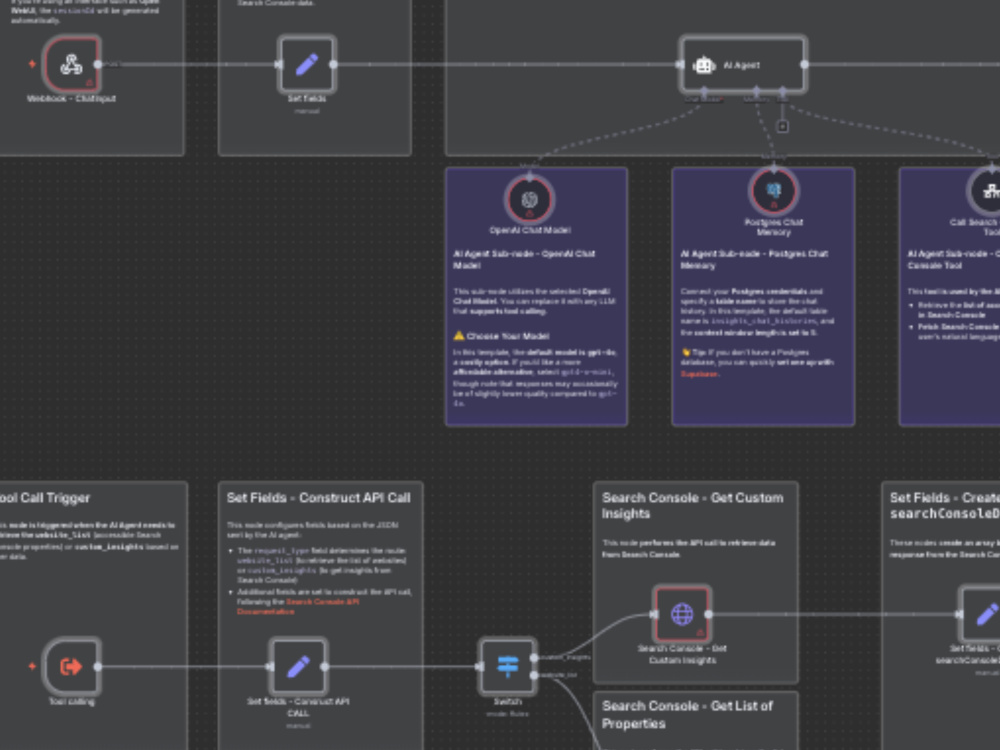The image size is (1000, 750).
Task: Click the Switch node custom_insights output
Action: pos(534,658)
